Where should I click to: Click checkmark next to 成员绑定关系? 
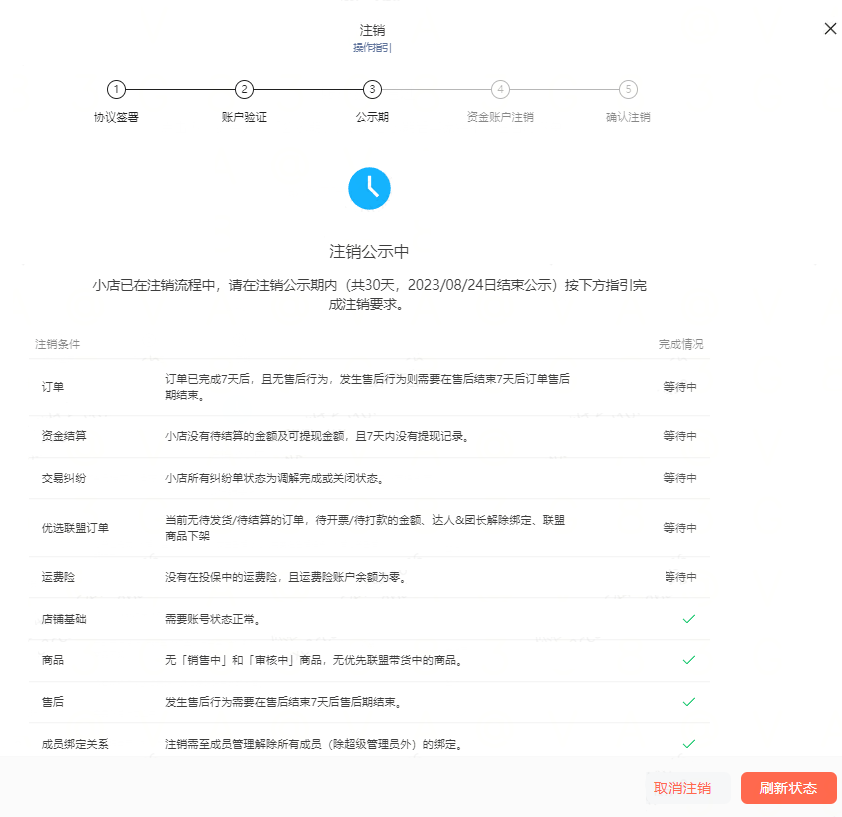click(688, 745)
